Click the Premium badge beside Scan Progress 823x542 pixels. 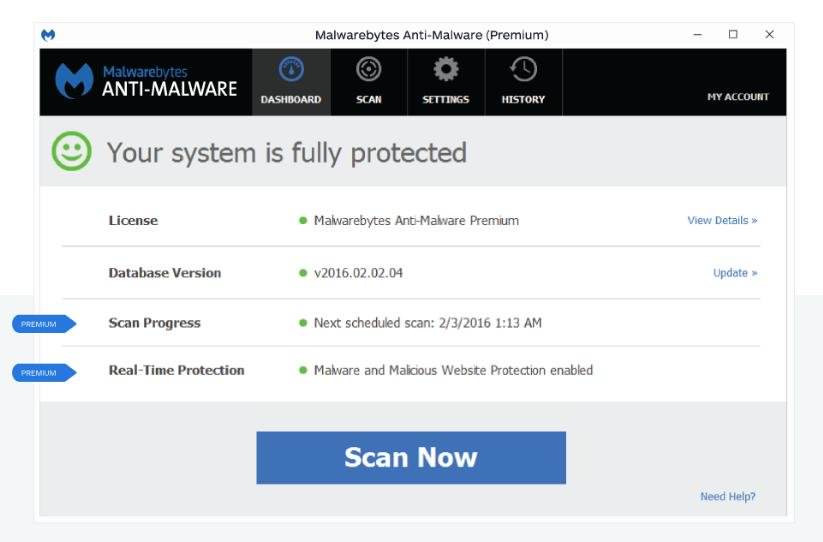[44, 324]
